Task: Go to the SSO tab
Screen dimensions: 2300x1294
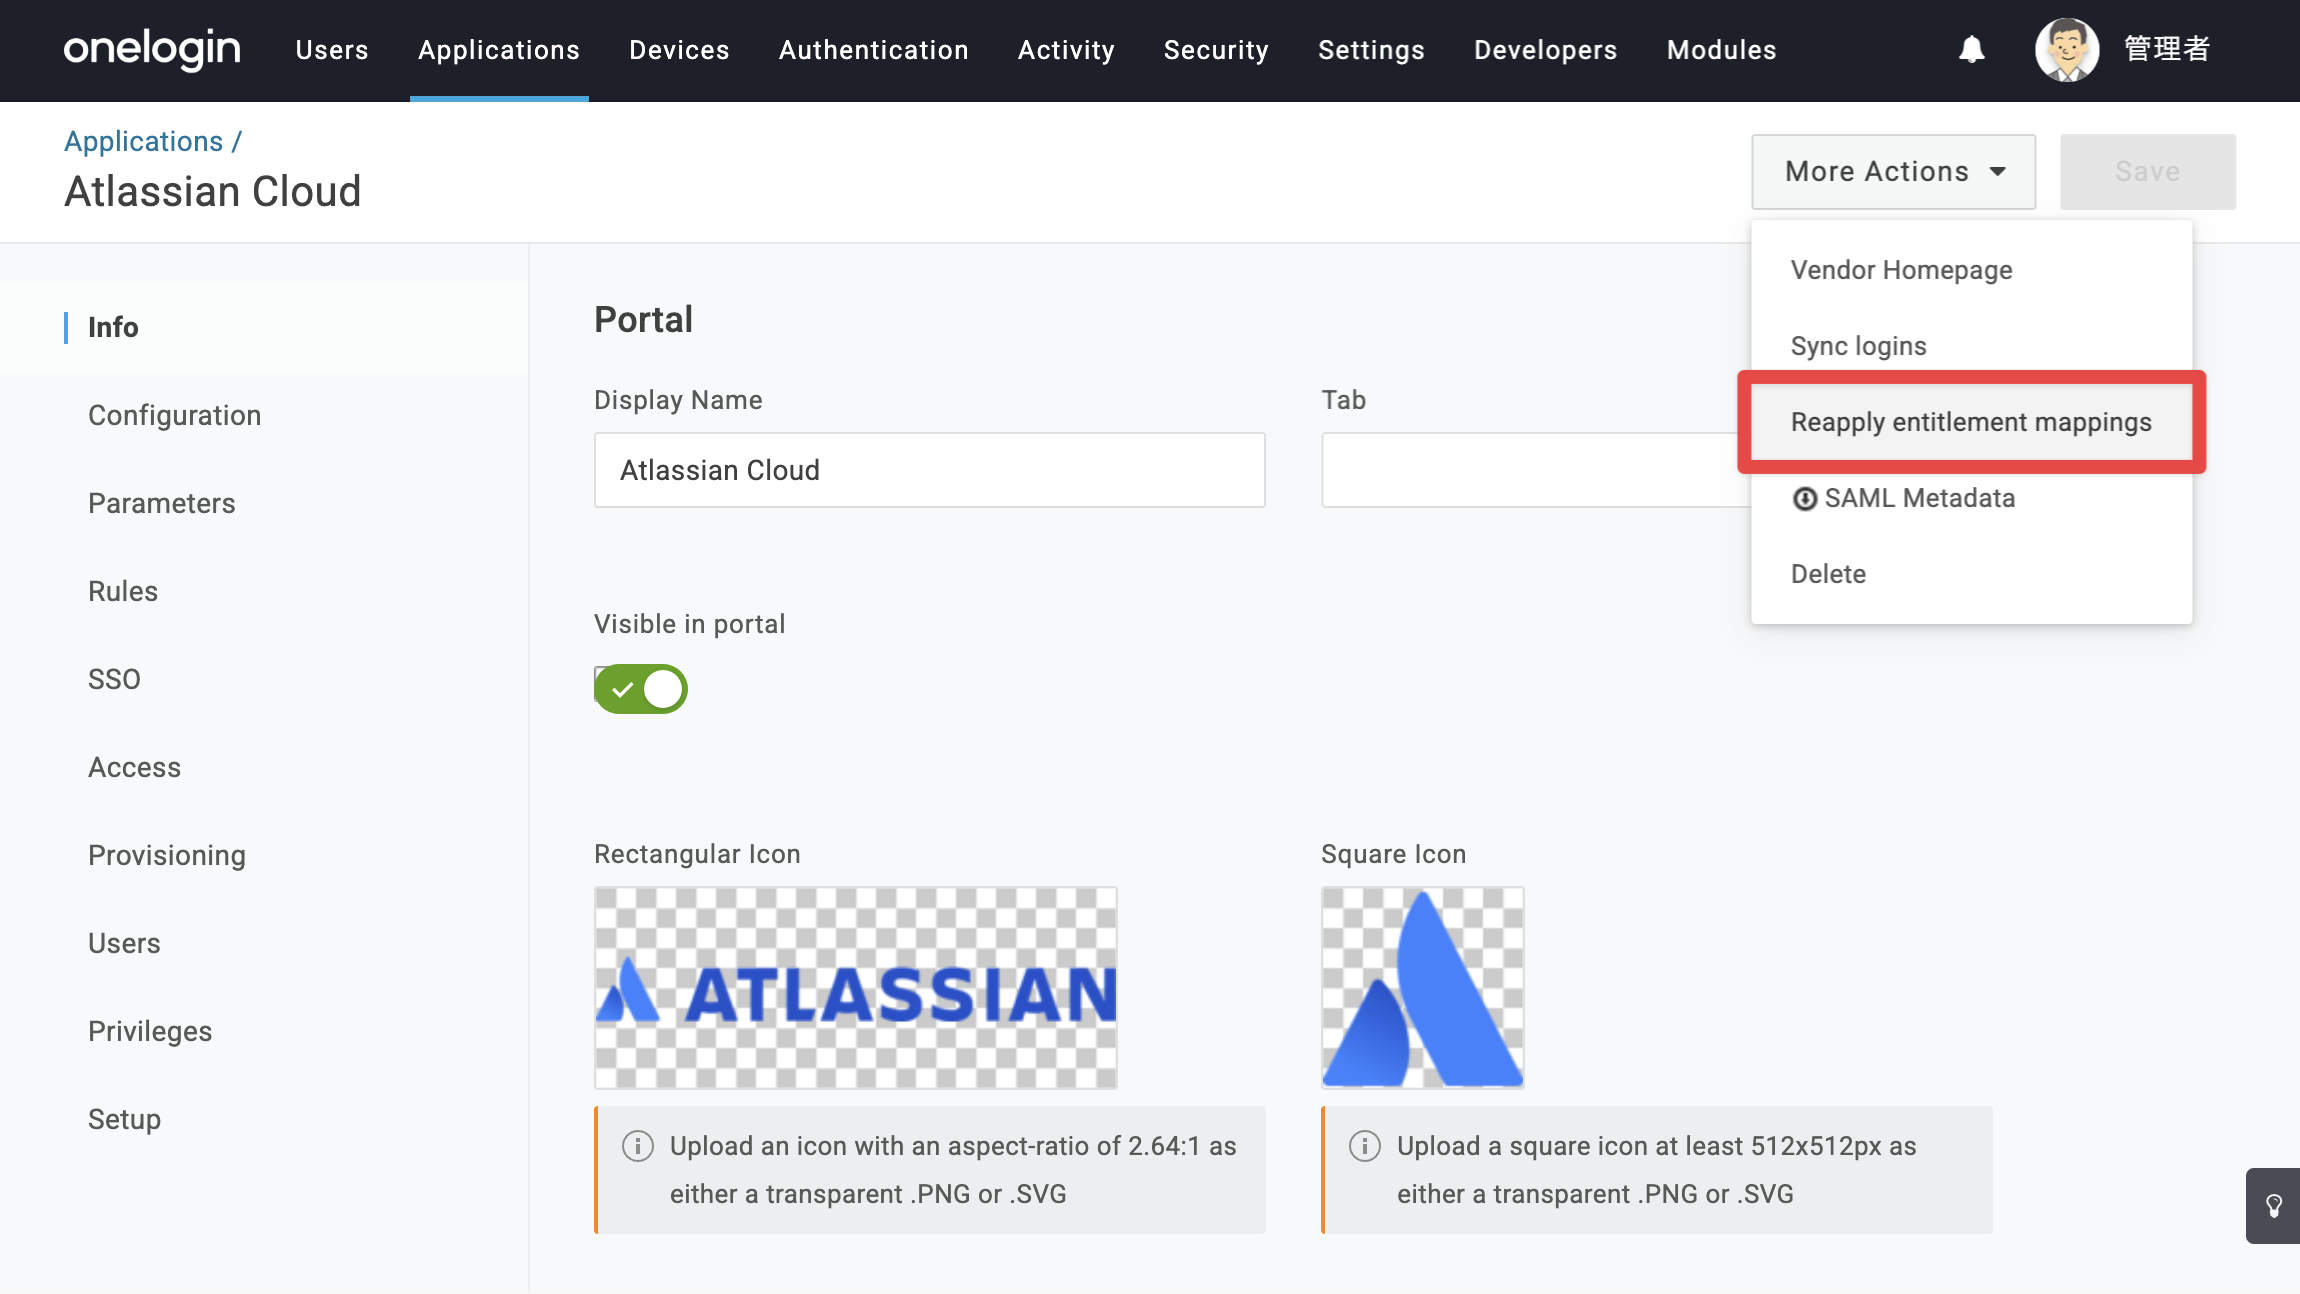Action: coord(264,680)
